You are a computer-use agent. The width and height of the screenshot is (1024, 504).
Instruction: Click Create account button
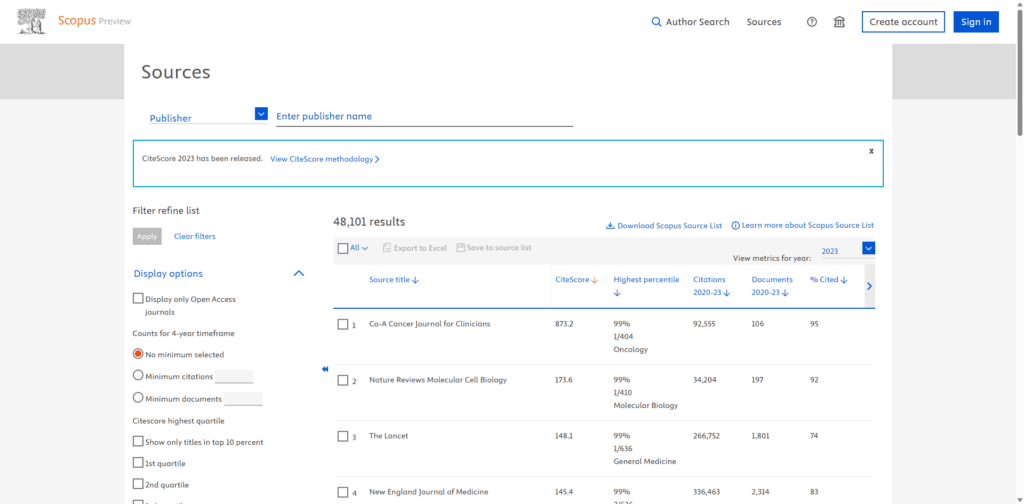(903, 22)
